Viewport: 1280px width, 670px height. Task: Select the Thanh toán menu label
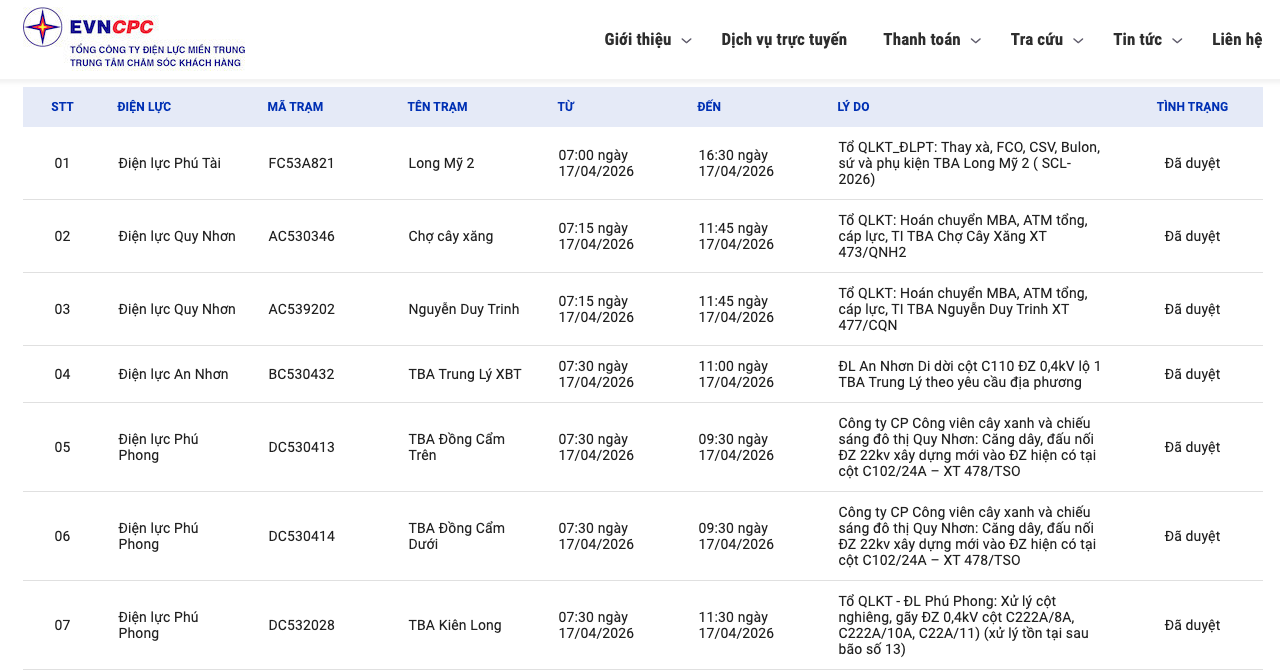pyautogui.click(x=921, y=39)
